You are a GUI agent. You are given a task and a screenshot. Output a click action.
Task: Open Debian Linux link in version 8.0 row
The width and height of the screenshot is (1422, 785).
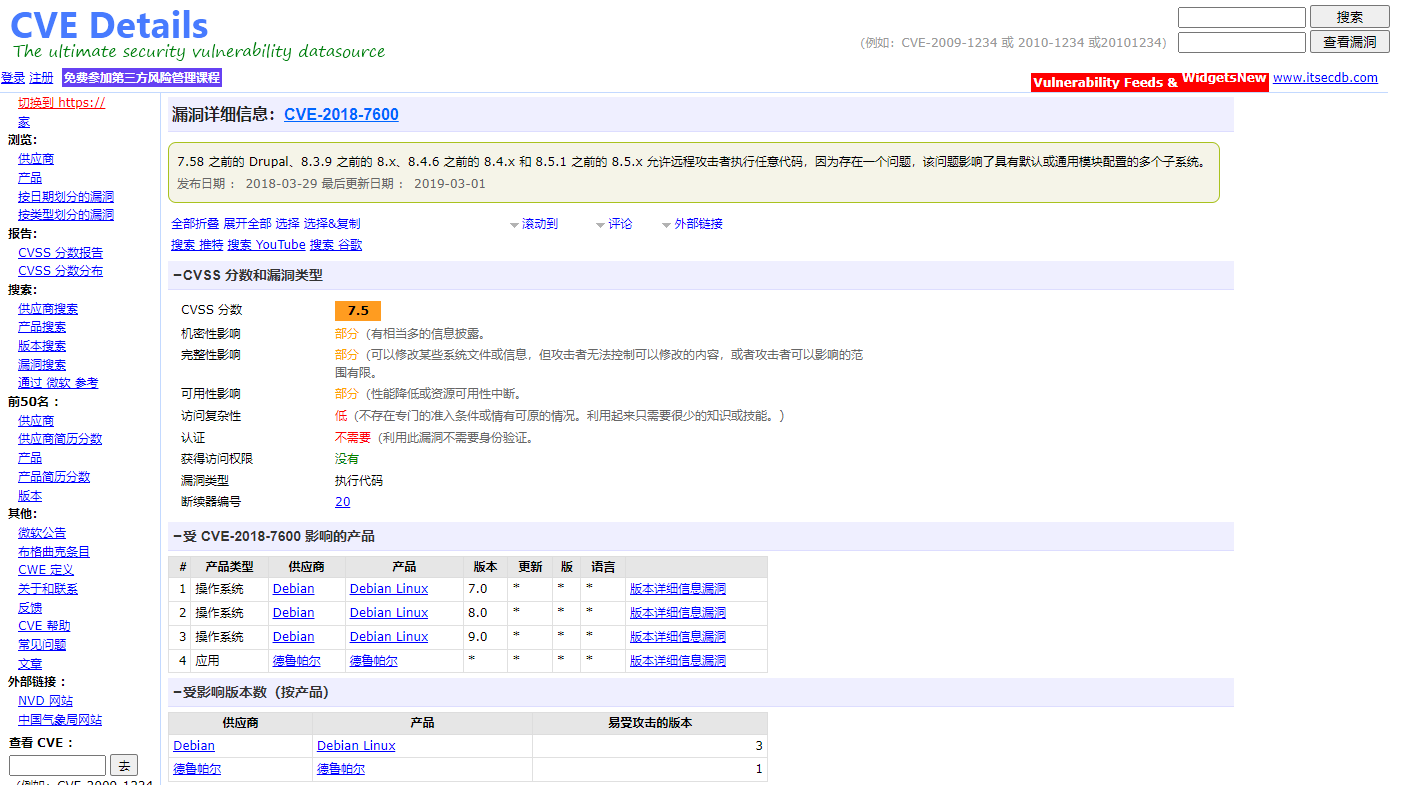[389, 613]
